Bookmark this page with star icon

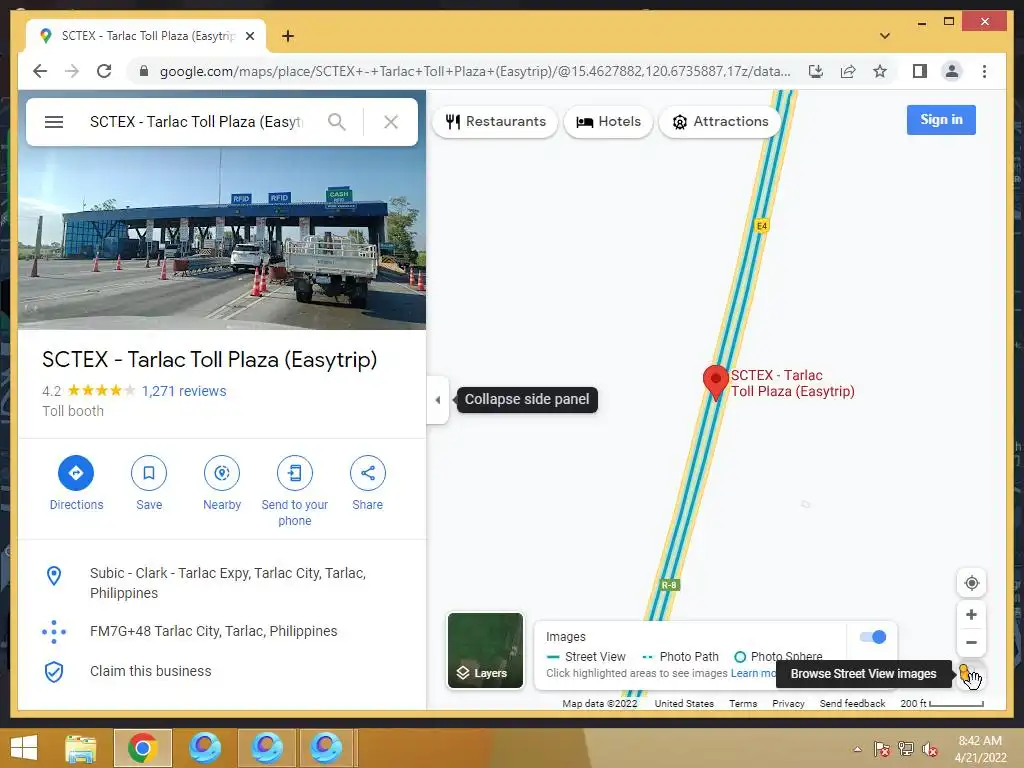click(880, 71)
